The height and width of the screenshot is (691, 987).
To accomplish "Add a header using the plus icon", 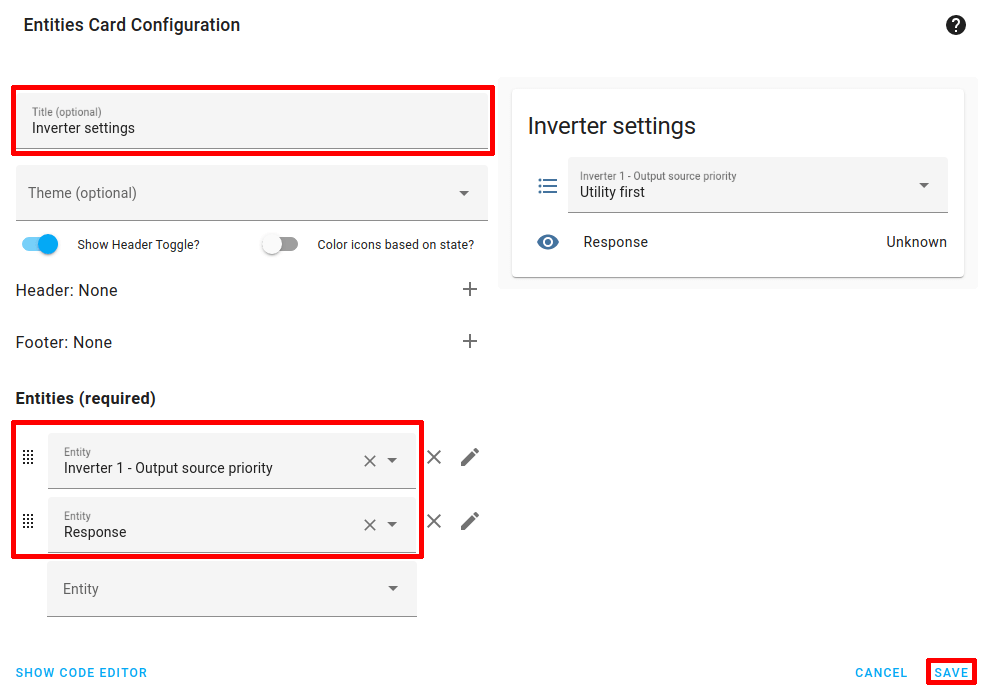I will pyautogui.click(x=469, y=289).
